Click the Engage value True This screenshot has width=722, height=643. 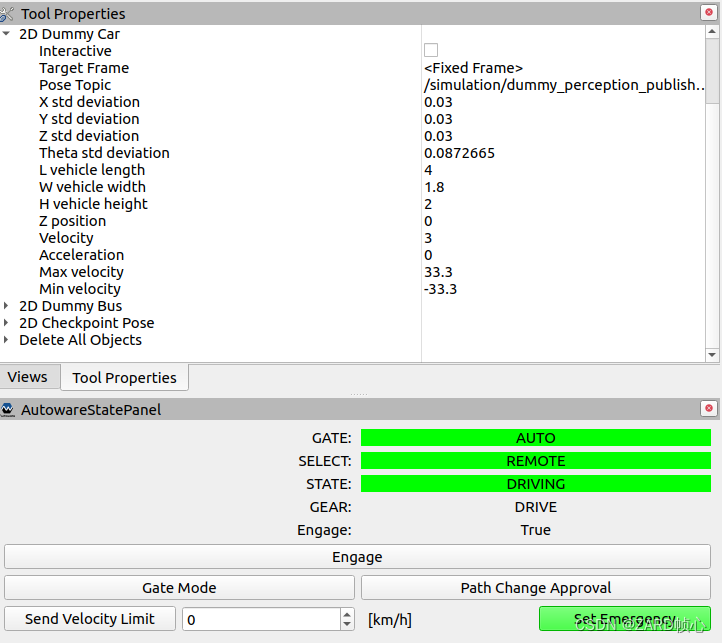[x=536, y=530]
